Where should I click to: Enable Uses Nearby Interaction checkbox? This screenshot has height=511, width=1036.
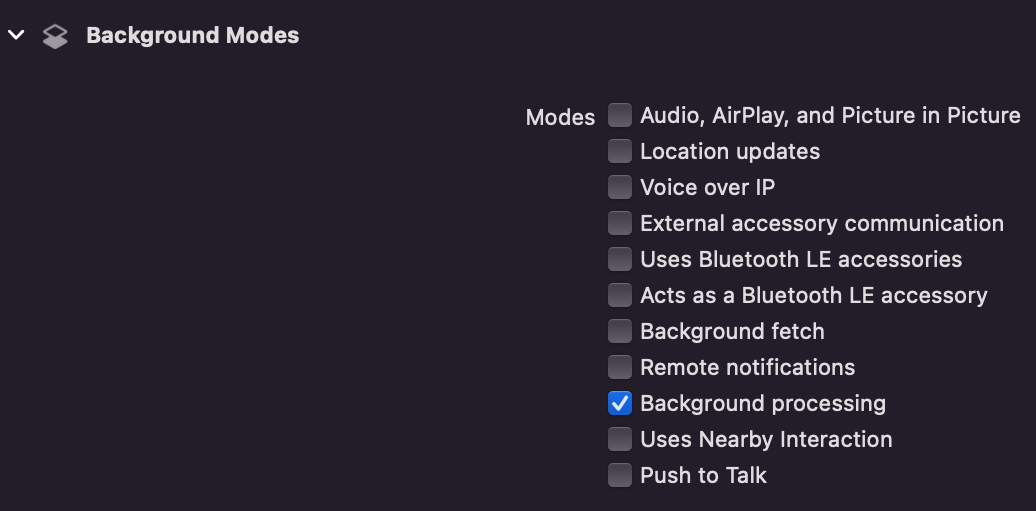[x=621, y=439]
